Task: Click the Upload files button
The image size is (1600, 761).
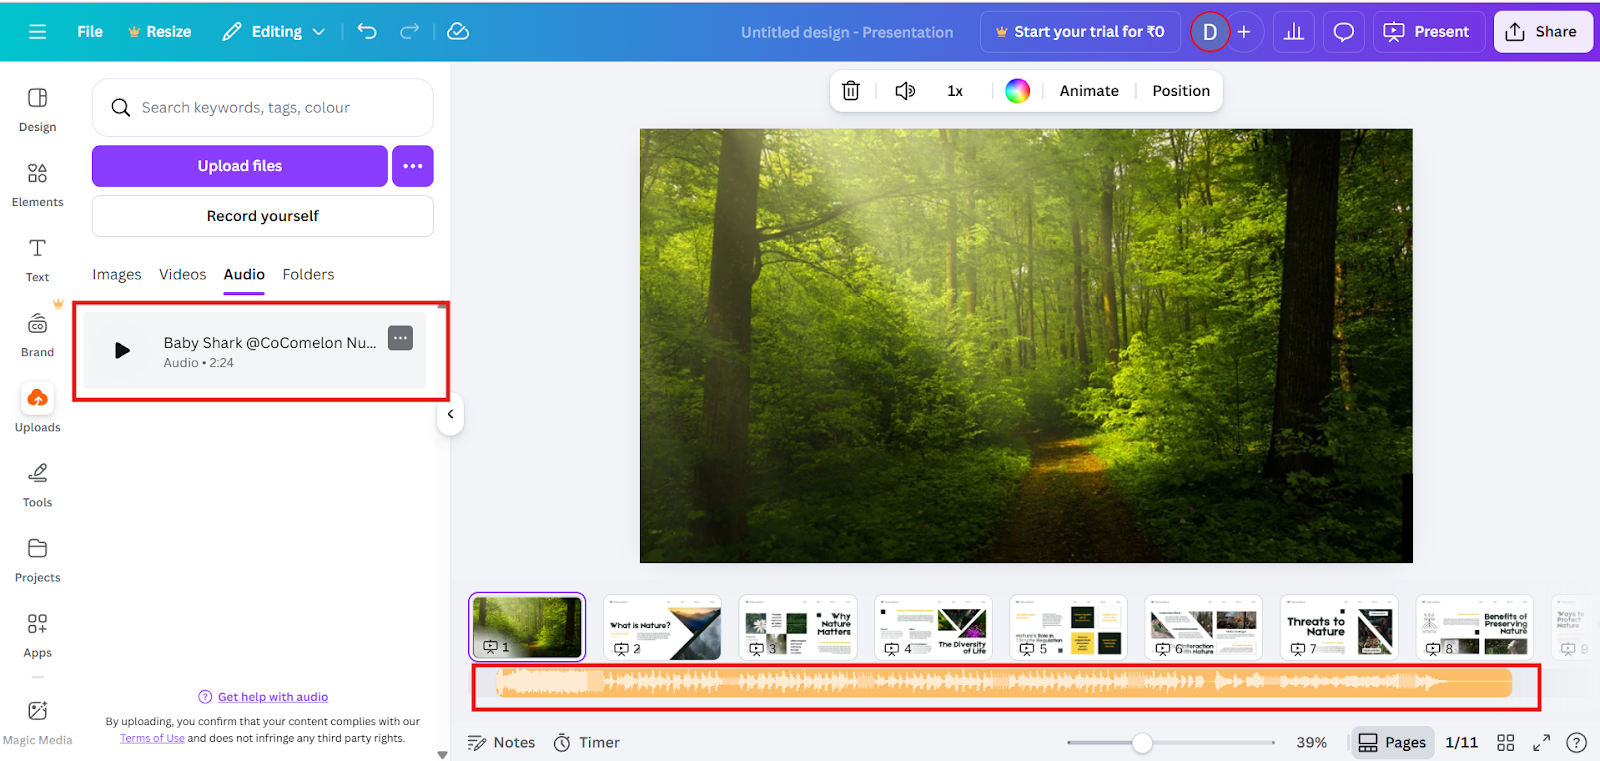Action: [x=240, y=166]
